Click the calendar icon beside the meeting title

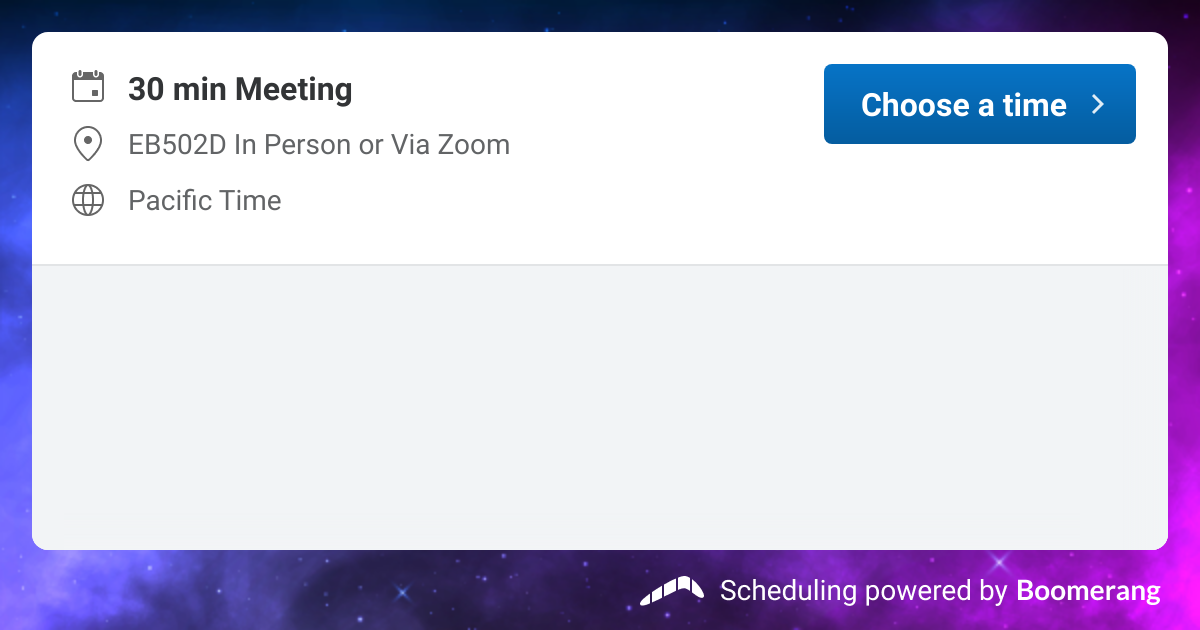[x=88, y=87]
